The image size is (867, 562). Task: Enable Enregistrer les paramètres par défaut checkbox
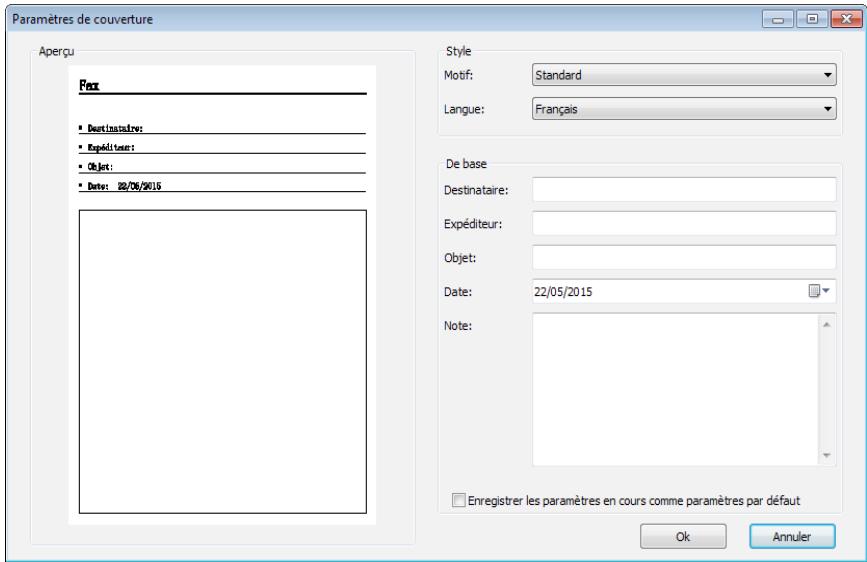point(458,500)
